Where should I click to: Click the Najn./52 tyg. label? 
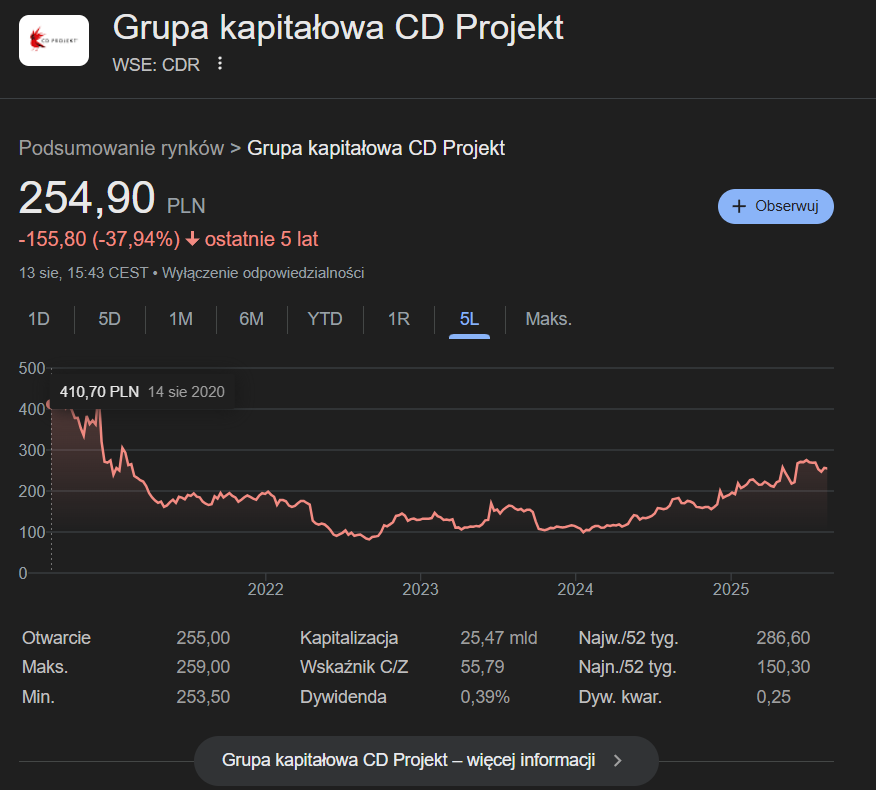[627, 667]
